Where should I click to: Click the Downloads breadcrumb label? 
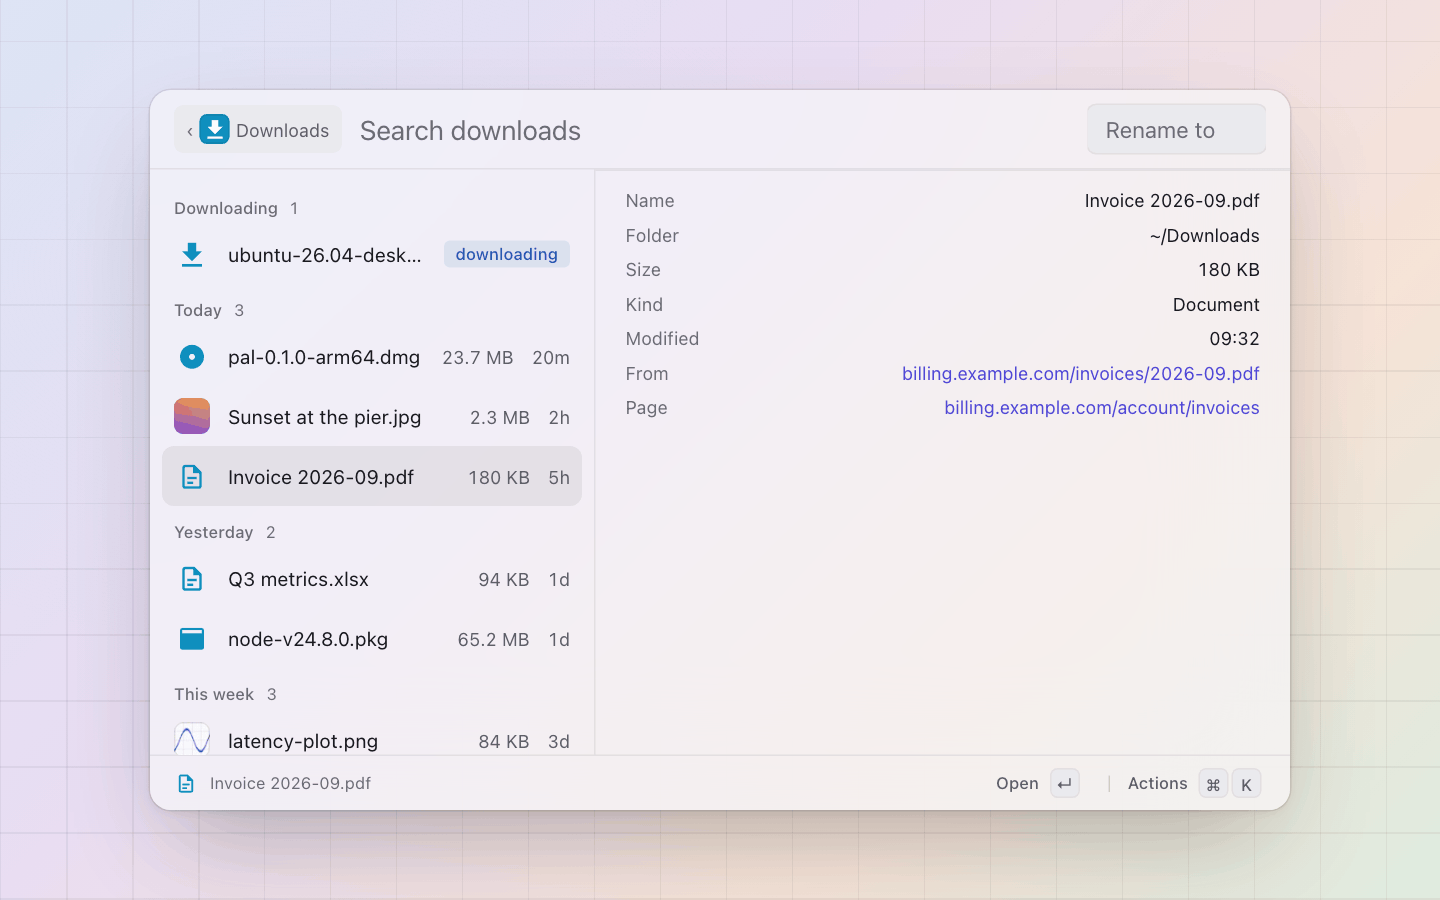[282, 131]
